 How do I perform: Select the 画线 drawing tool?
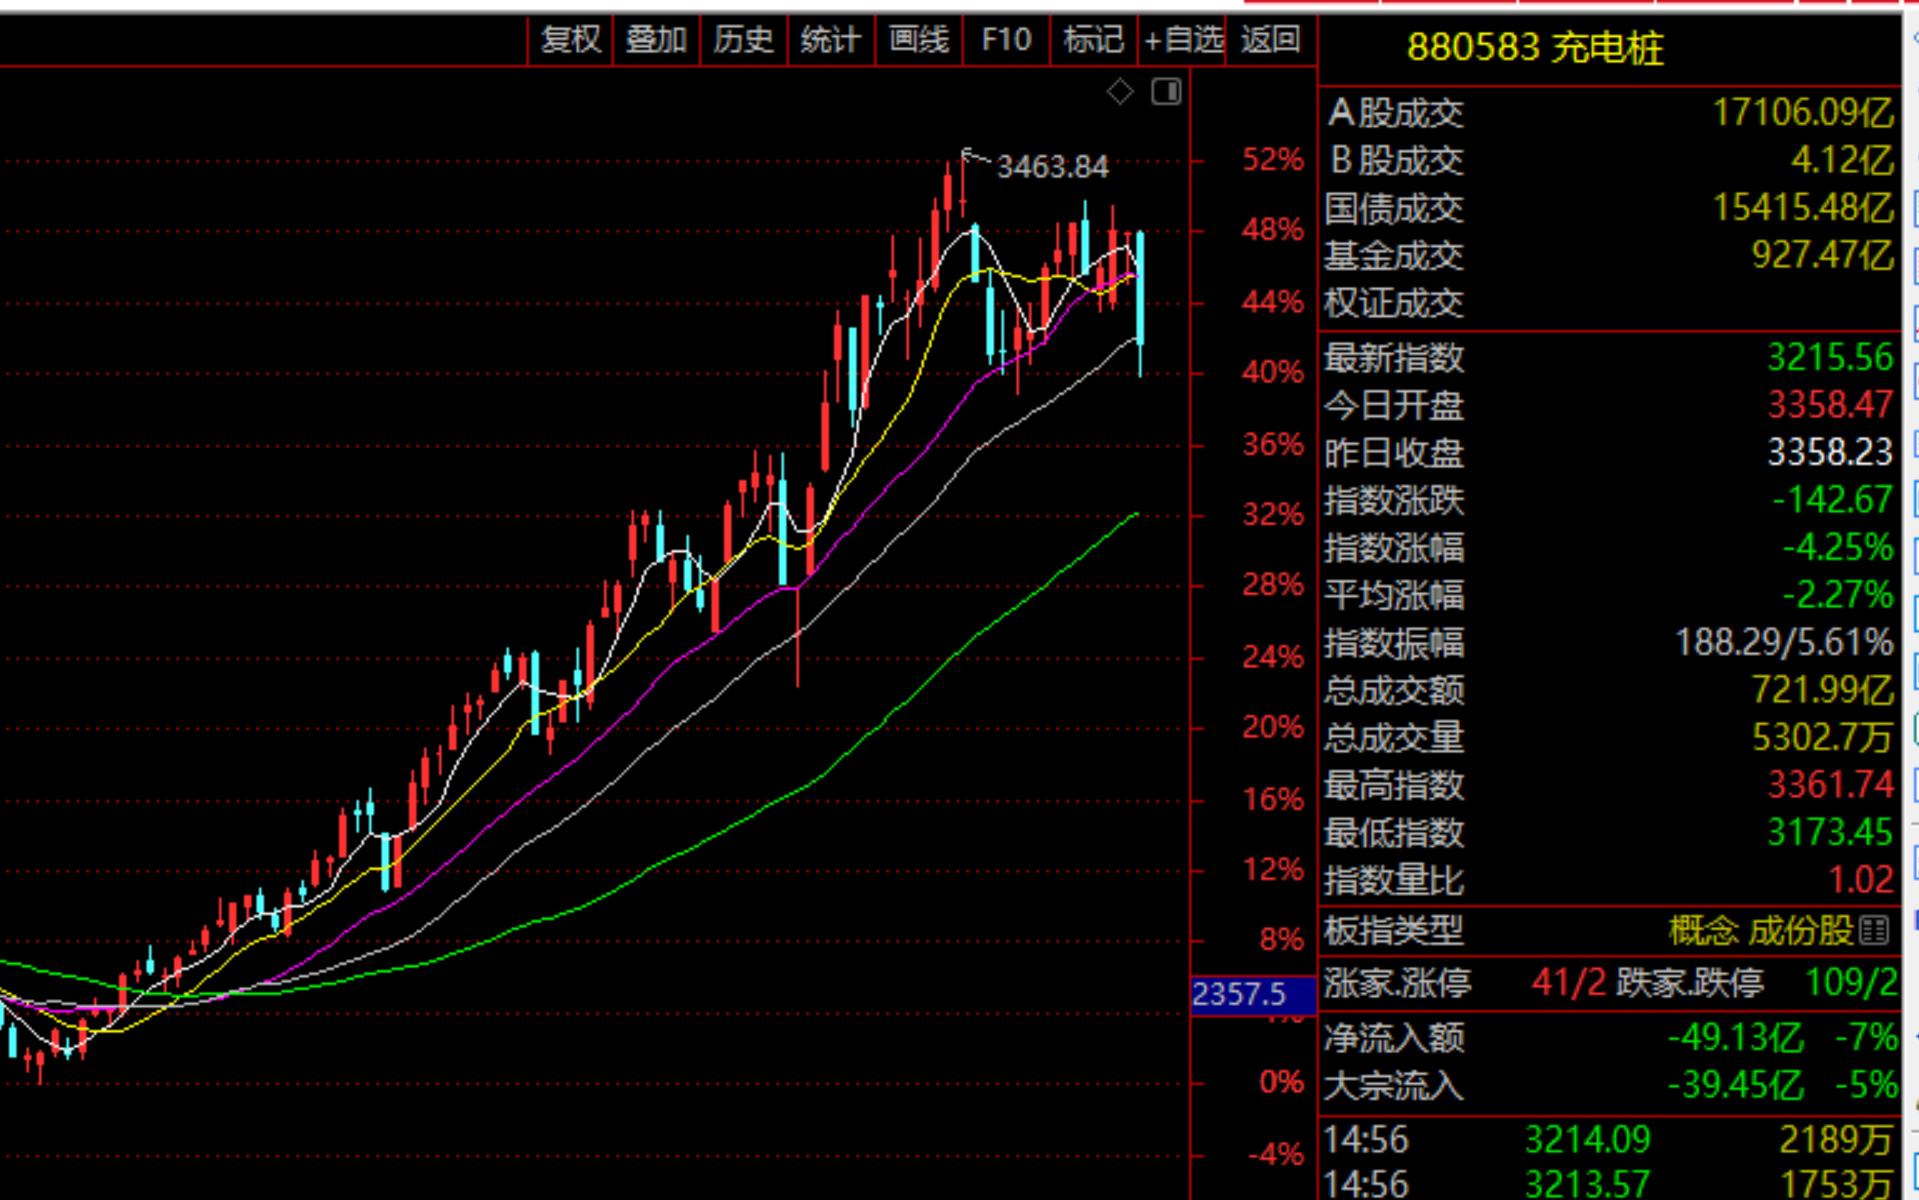pos(918,40)
